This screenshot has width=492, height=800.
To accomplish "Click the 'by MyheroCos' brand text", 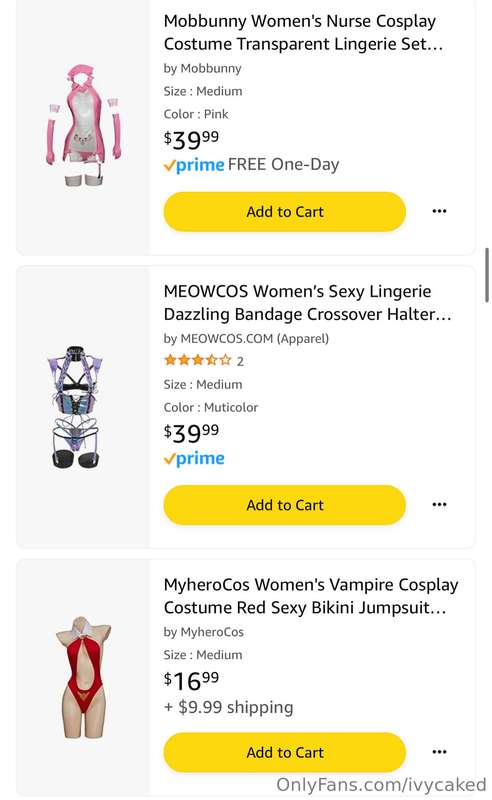I will (x=204, y=632).
